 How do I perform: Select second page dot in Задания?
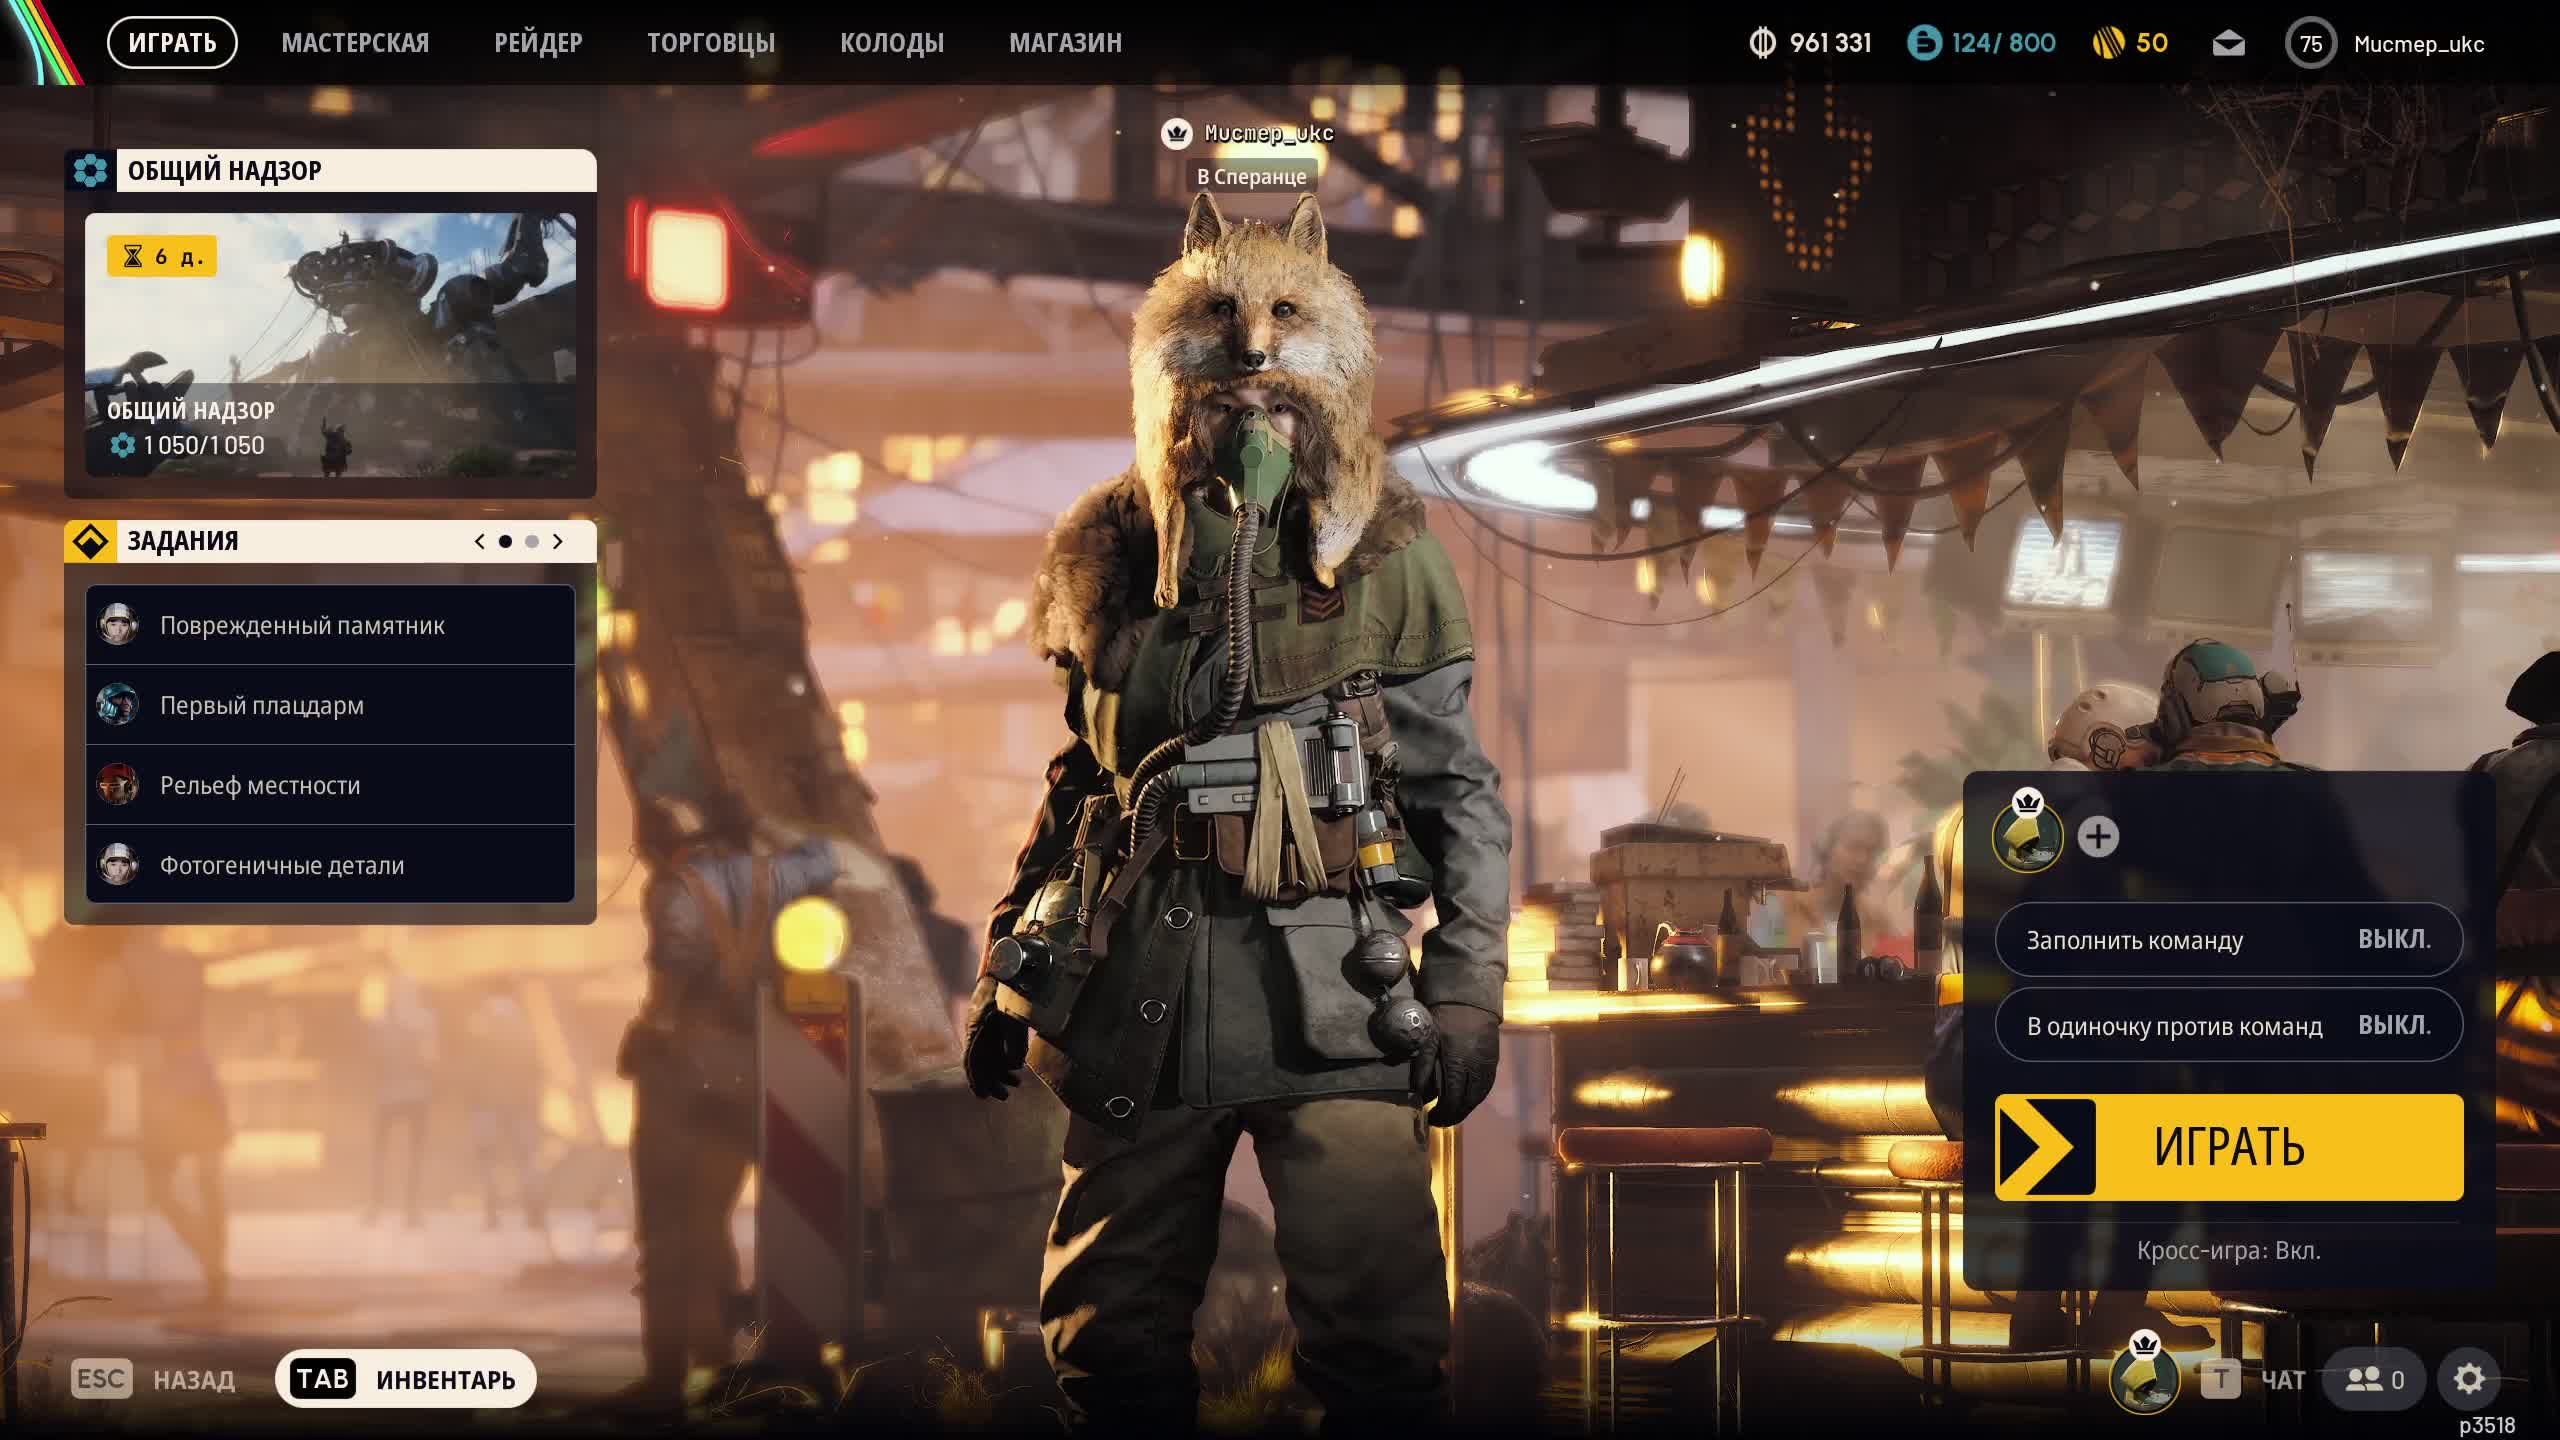[x=532, y=541]
